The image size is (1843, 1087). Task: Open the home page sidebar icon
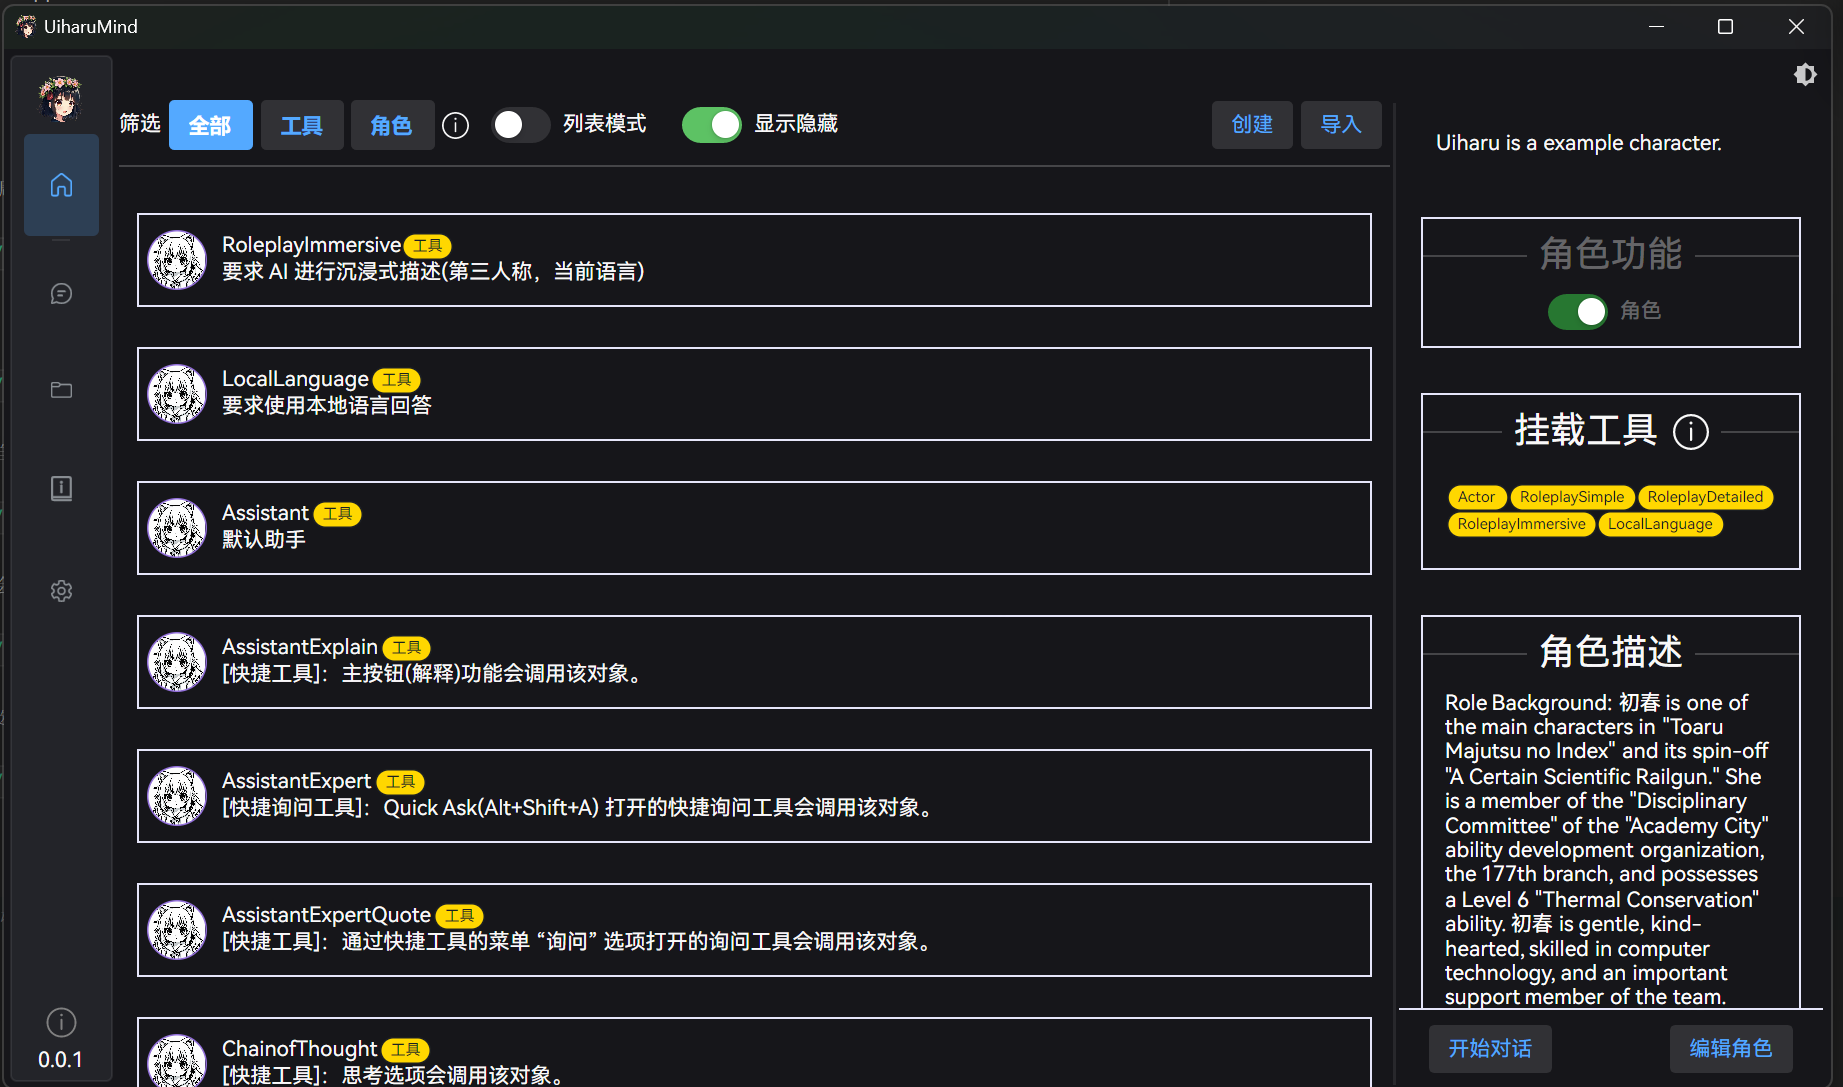[61, 185]
